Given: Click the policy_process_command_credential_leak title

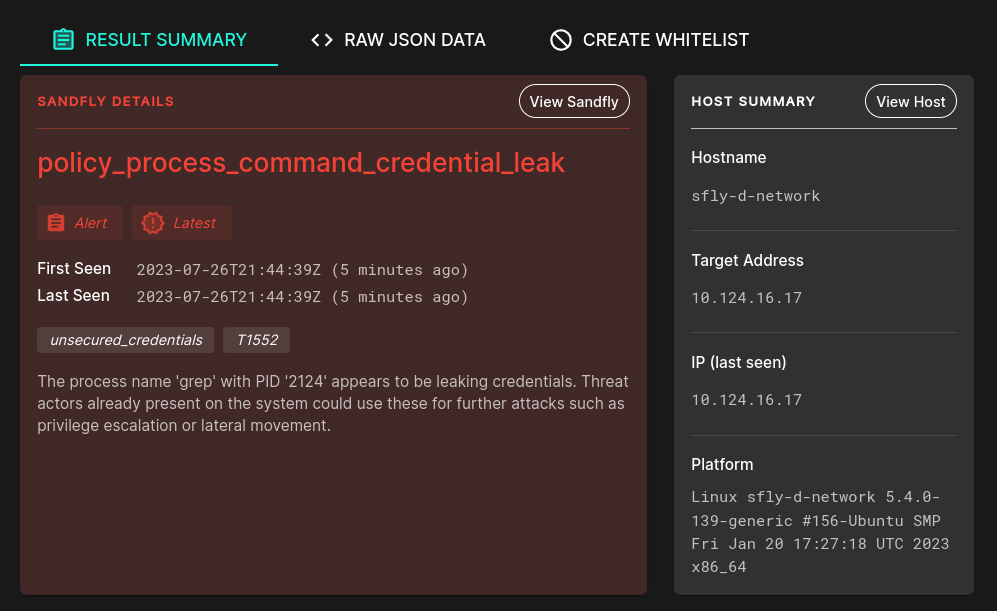Looking at the screenshot, I should 301,163.
